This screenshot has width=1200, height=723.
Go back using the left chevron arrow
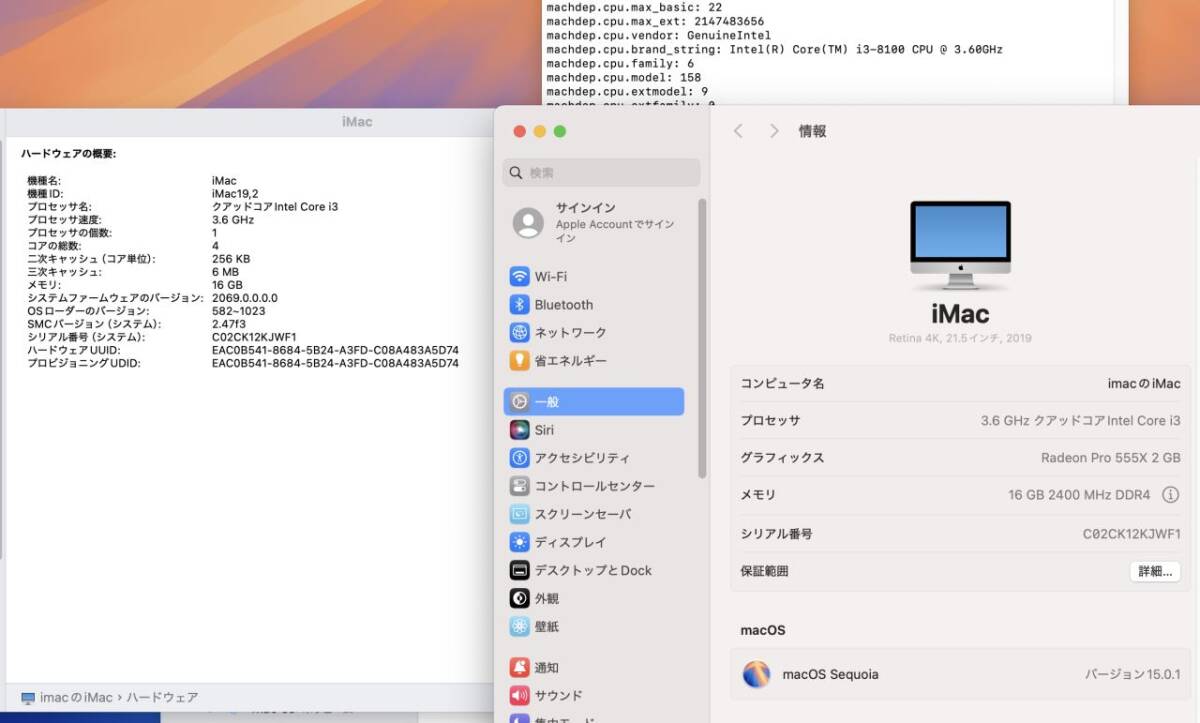739,130
